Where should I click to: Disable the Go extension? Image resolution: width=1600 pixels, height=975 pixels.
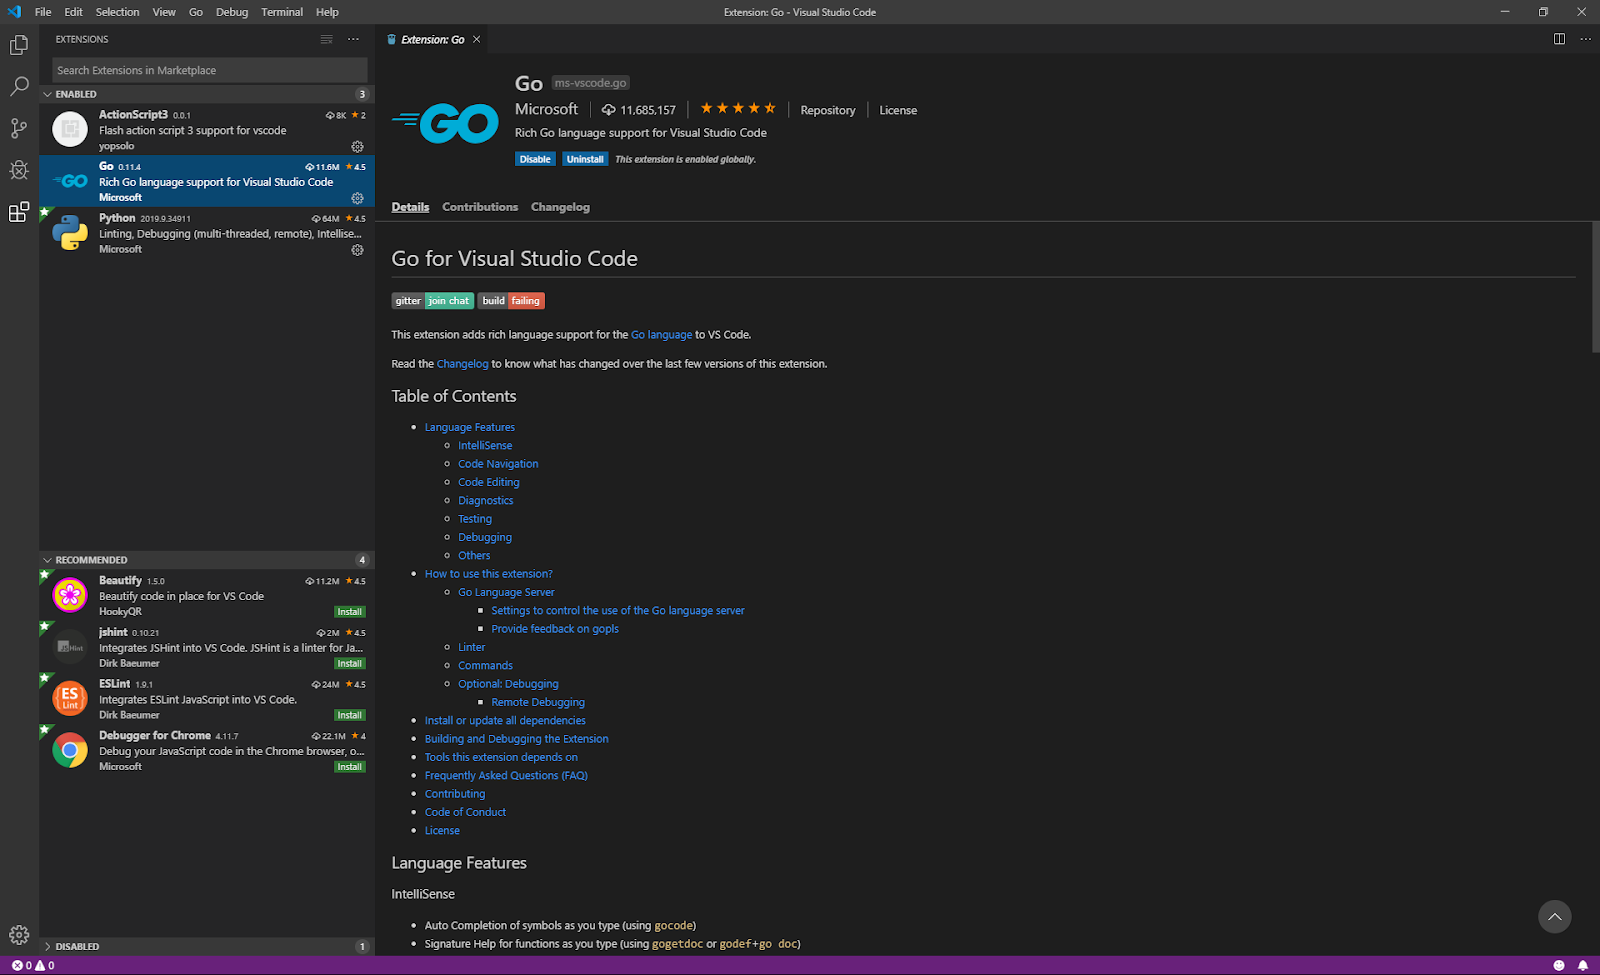click(x=535, y=159)
